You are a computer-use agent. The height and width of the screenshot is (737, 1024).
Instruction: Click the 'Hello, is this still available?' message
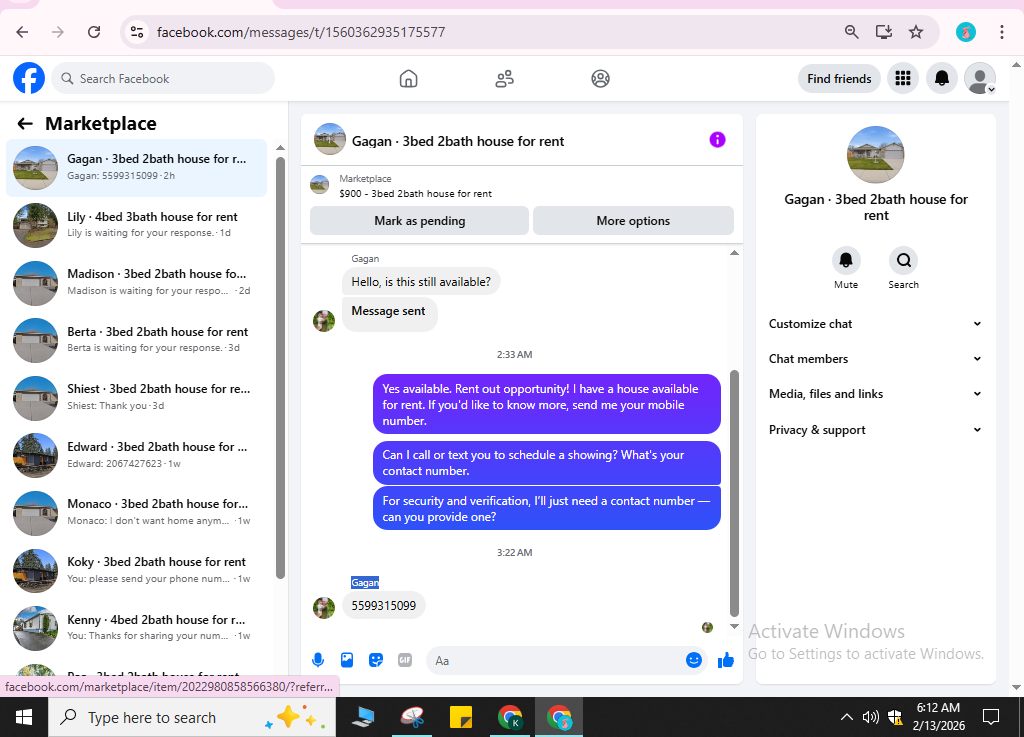pyautogui.click(x=421, y=282)
